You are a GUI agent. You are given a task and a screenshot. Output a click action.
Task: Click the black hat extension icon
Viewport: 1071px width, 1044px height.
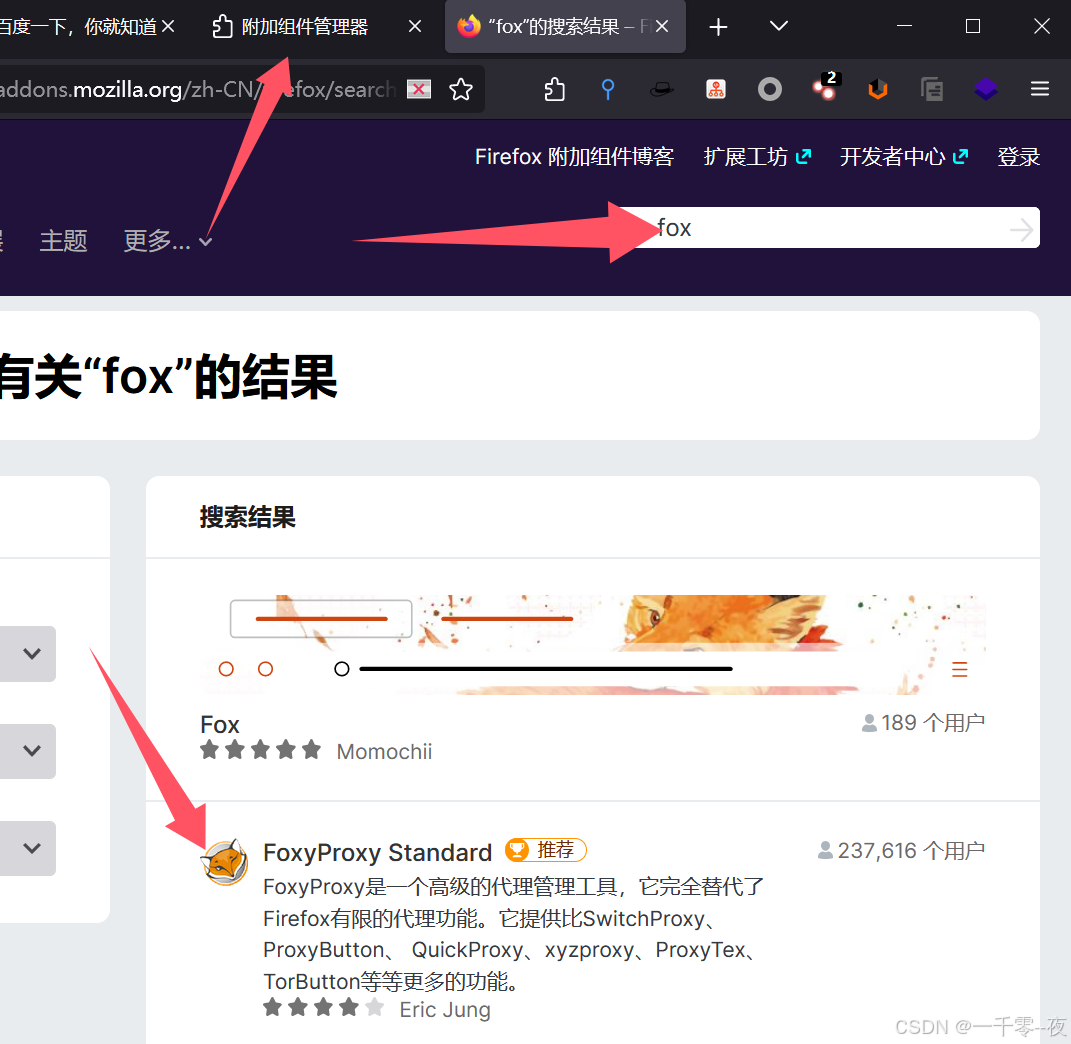661,90
